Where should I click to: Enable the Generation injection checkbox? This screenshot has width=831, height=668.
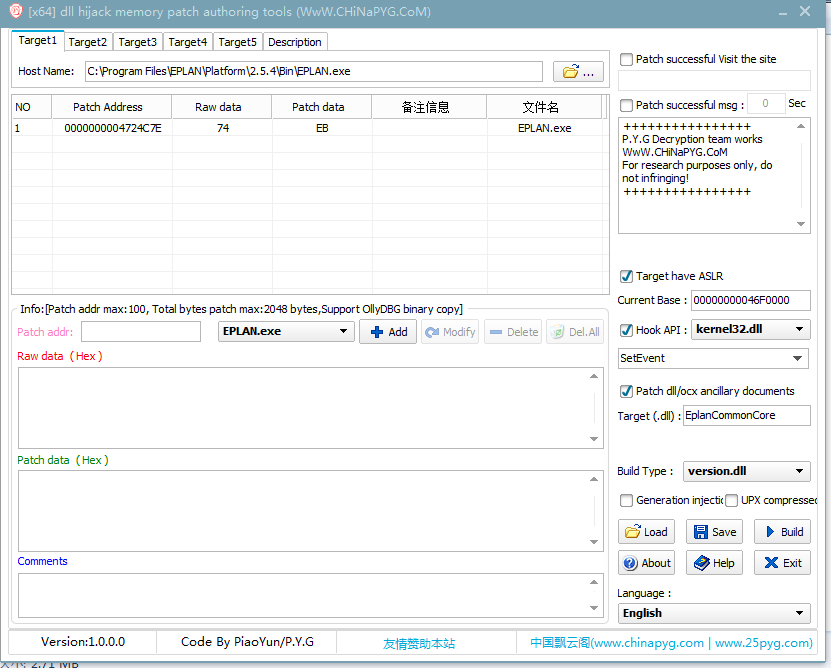click(x=626, y=500)
